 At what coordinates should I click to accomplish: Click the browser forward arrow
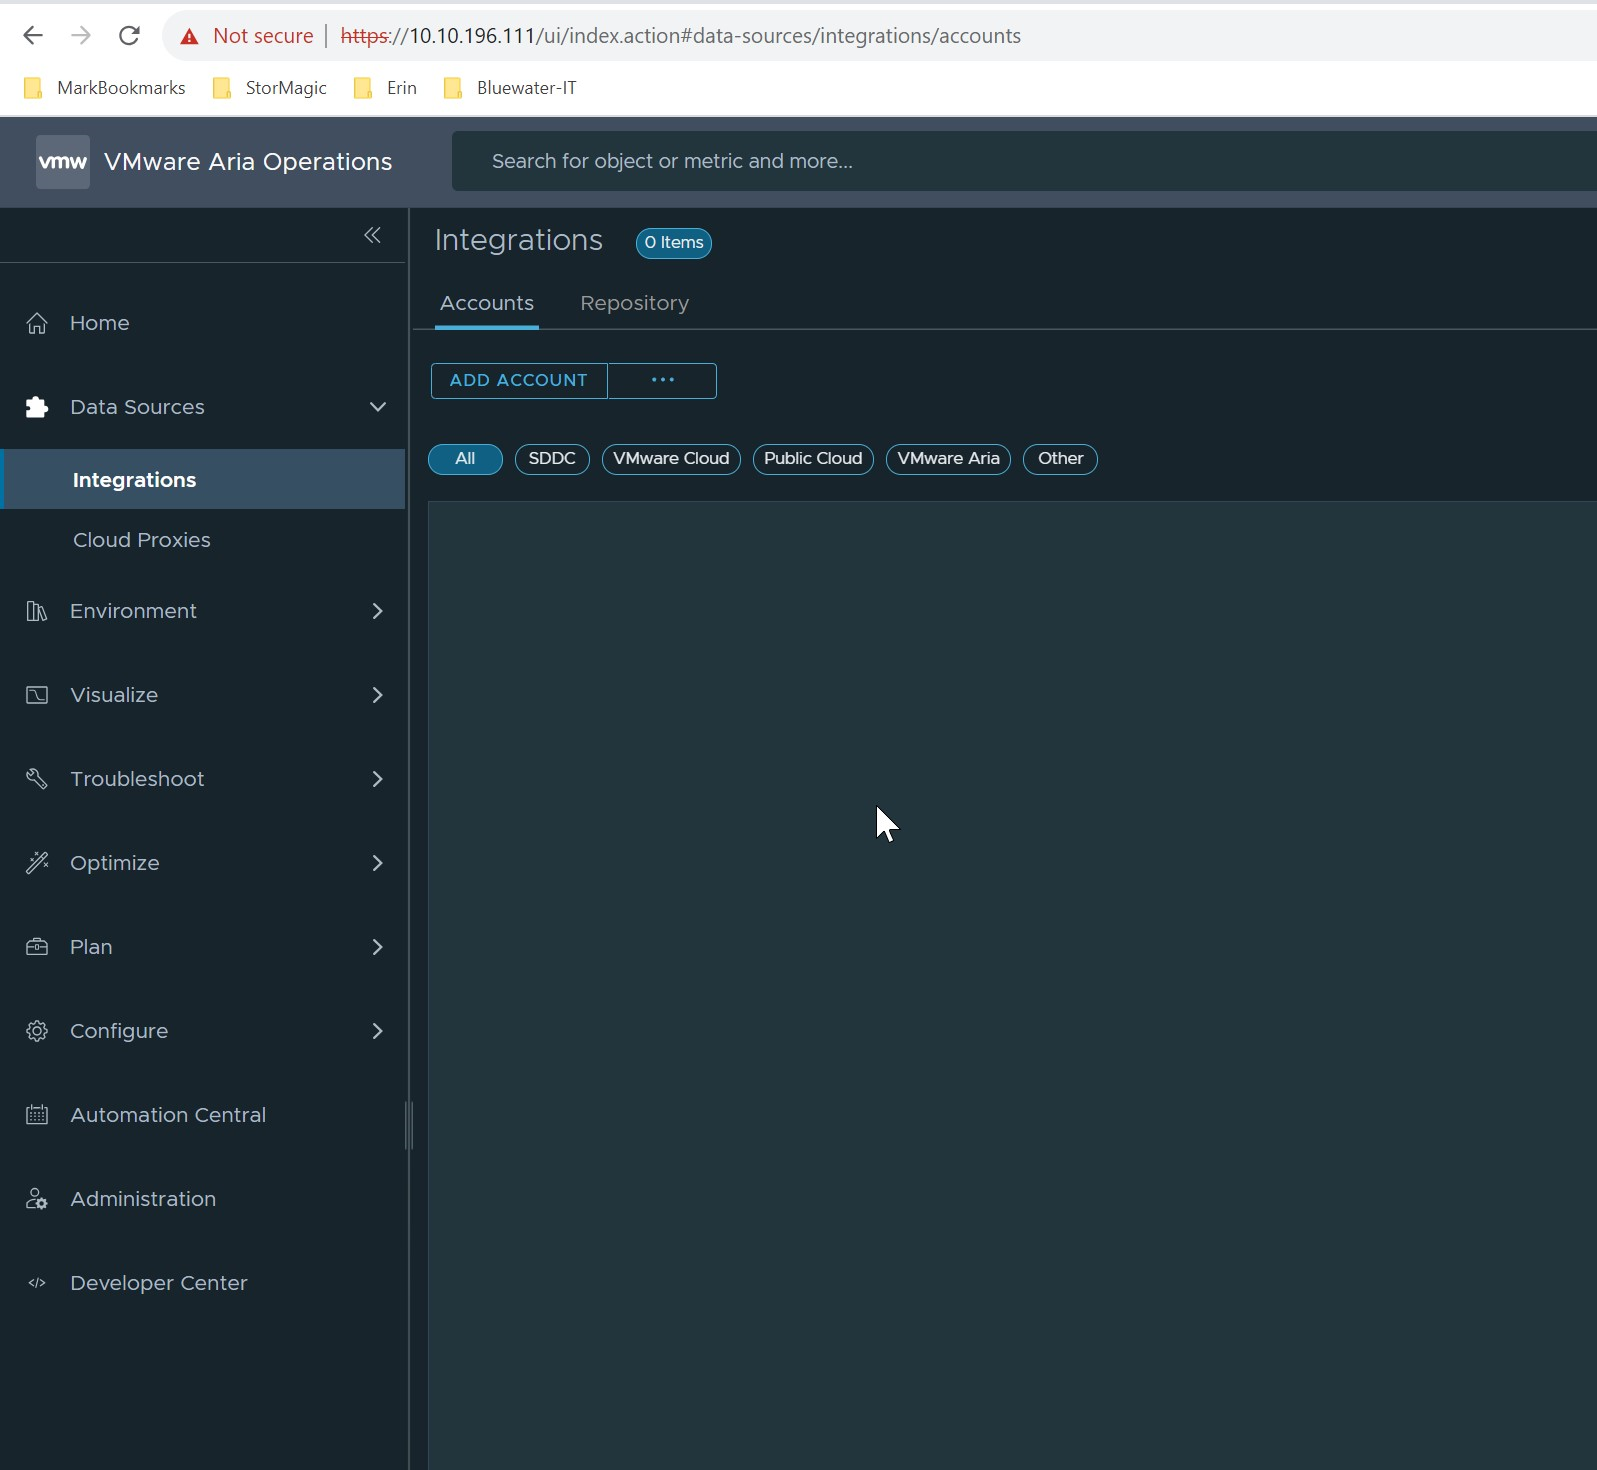point(81,36)
